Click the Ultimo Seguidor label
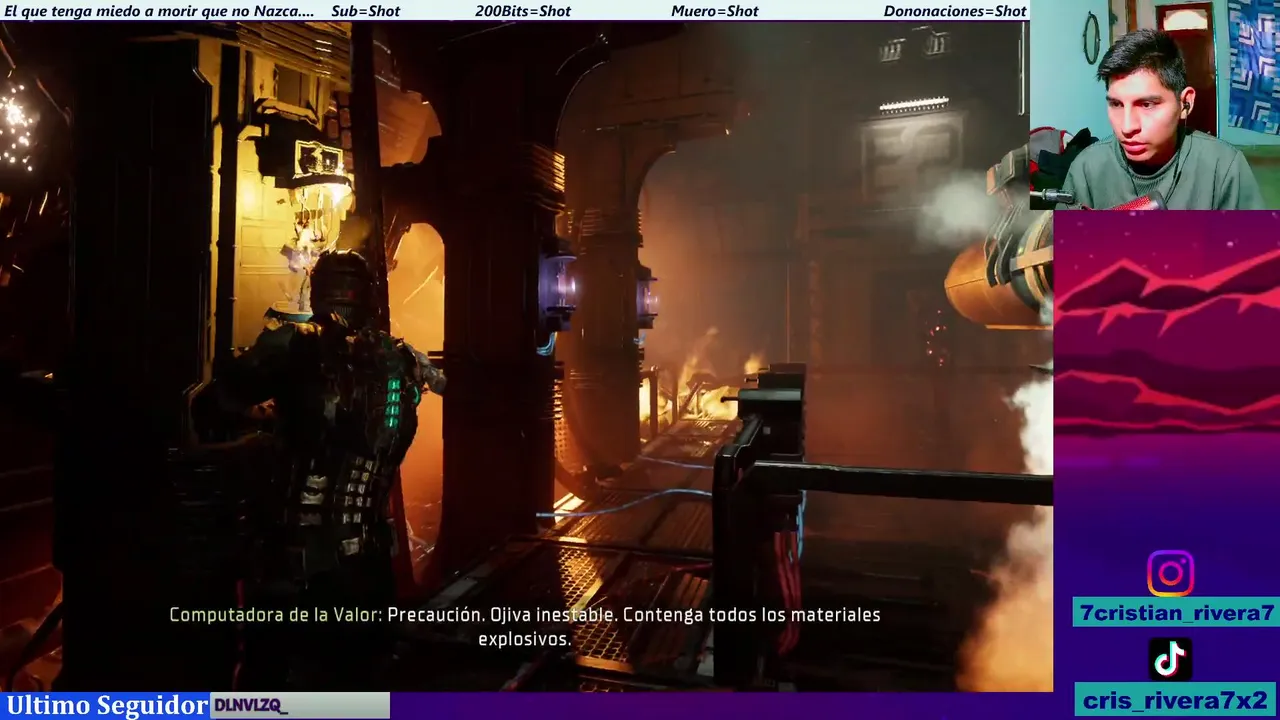The image size is (1280, 720). [x=107, y=705]
